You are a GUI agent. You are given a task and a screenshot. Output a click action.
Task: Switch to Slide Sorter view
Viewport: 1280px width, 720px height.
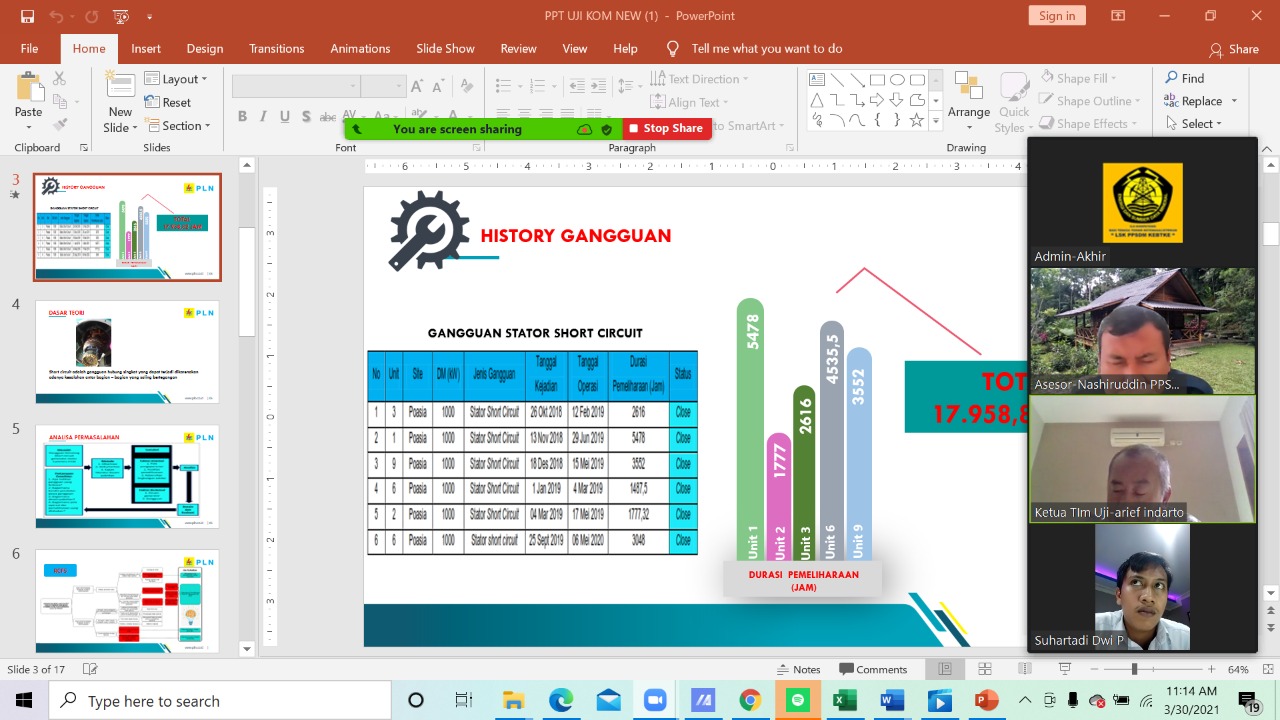(985, 669)
